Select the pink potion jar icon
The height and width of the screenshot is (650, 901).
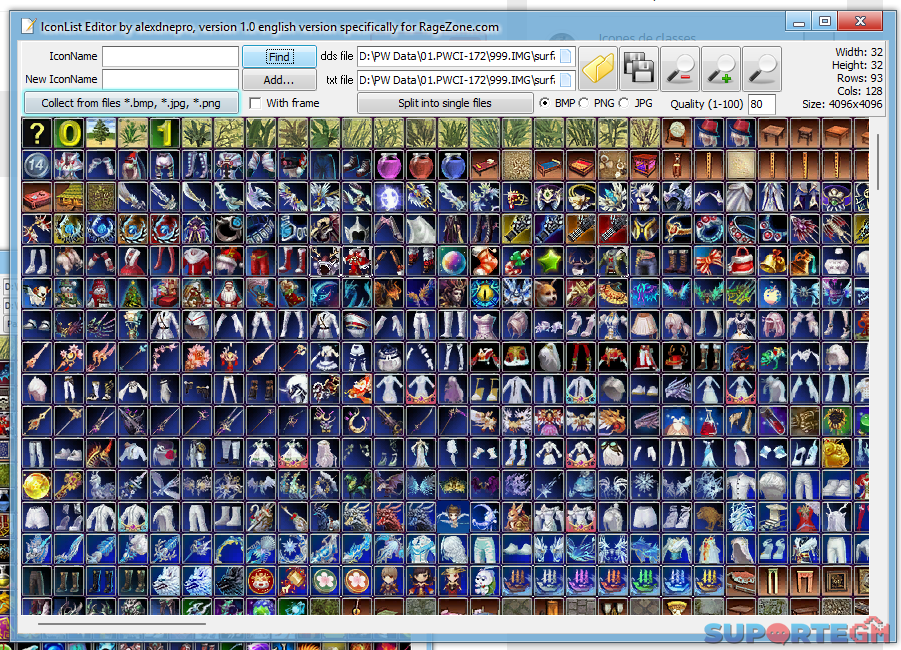coord(388,165)
